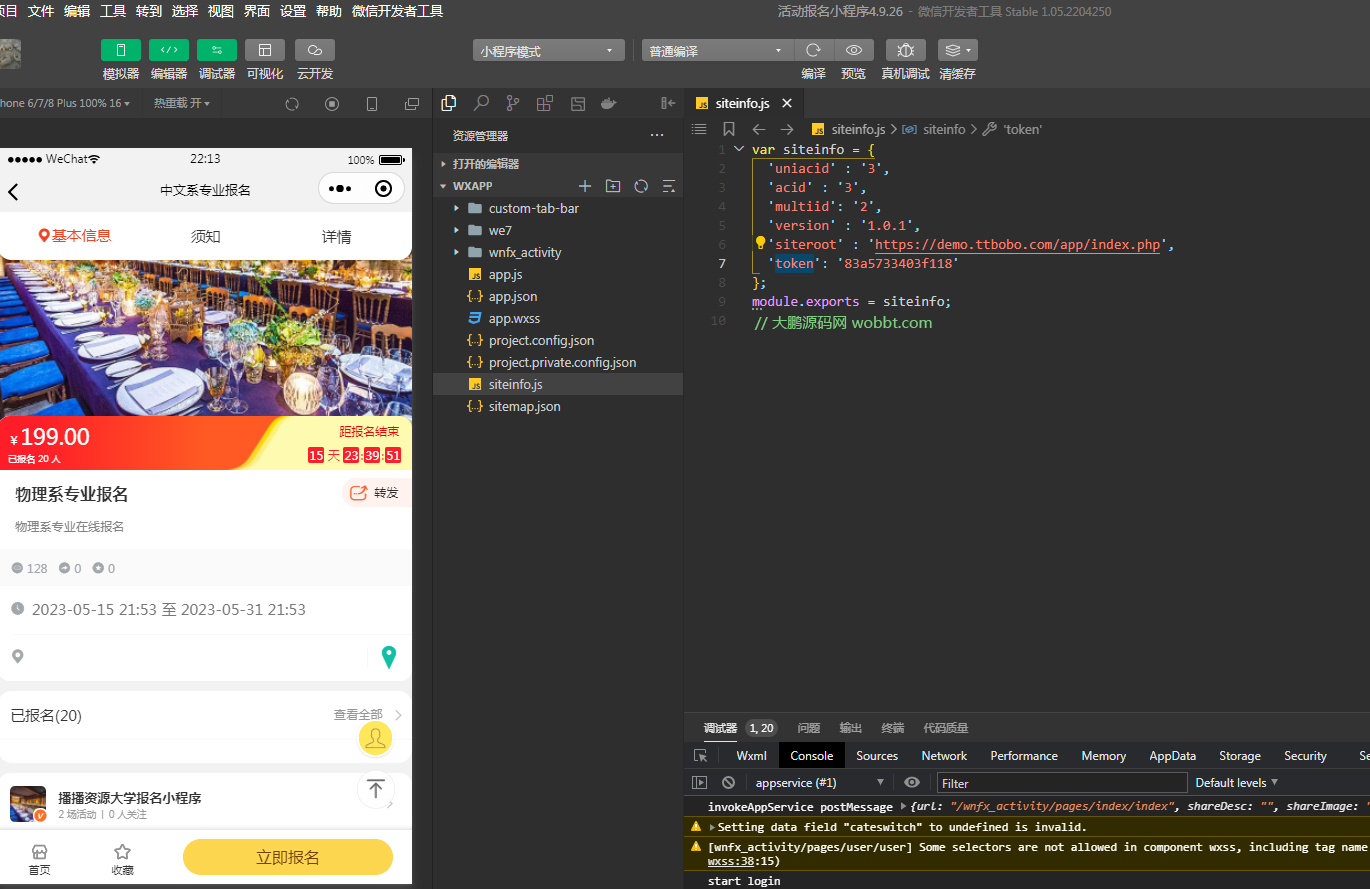1370x889 pixels.
Task: Click the New Folder icon in WXAPP panel
Action: pyautogui.click(x=613, y=186)
